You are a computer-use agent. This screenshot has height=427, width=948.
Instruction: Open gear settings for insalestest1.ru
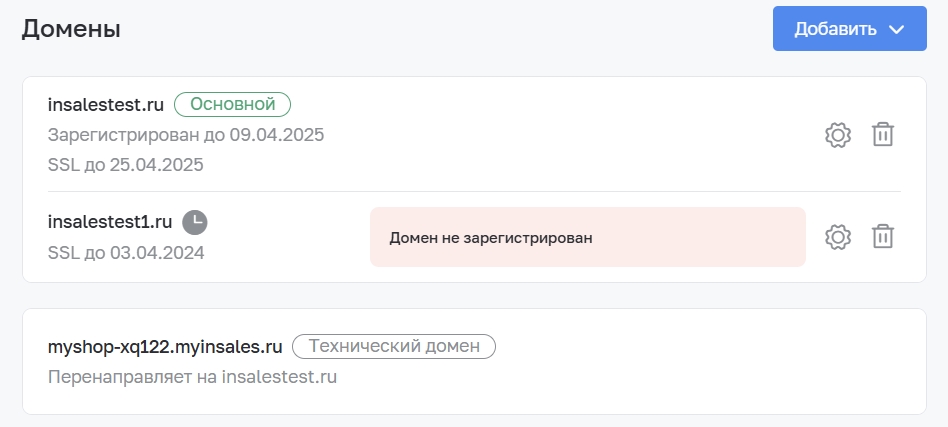click(837, 236)
